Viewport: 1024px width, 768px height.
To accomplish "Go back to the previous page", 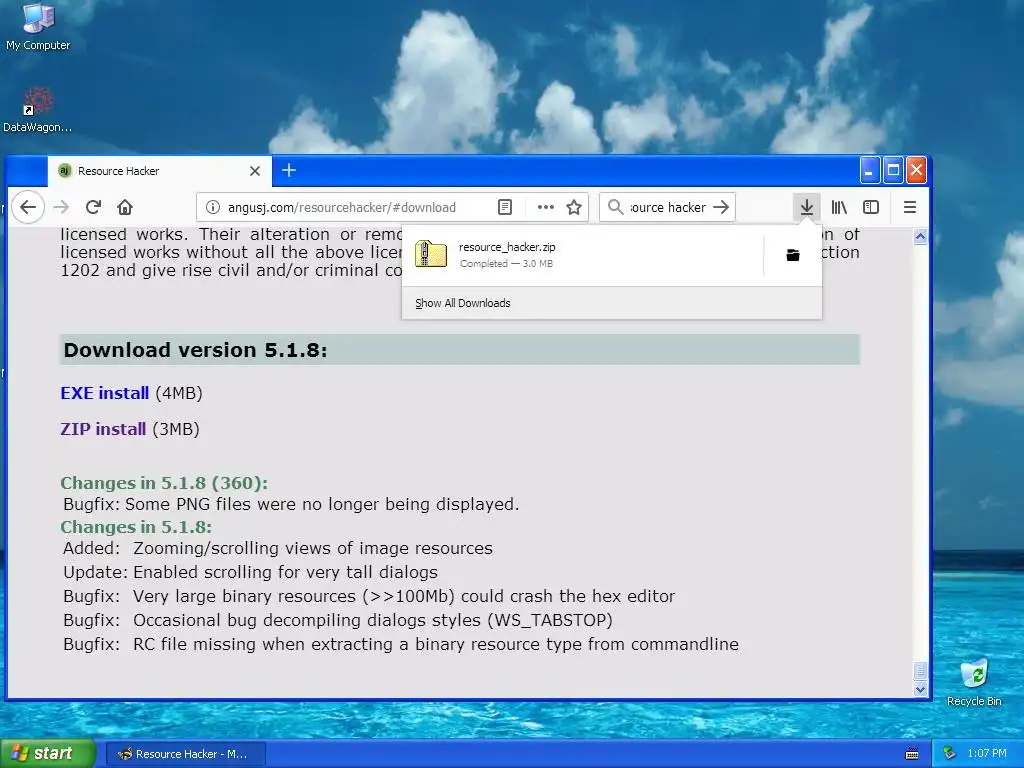I will [x=27, y=208].
